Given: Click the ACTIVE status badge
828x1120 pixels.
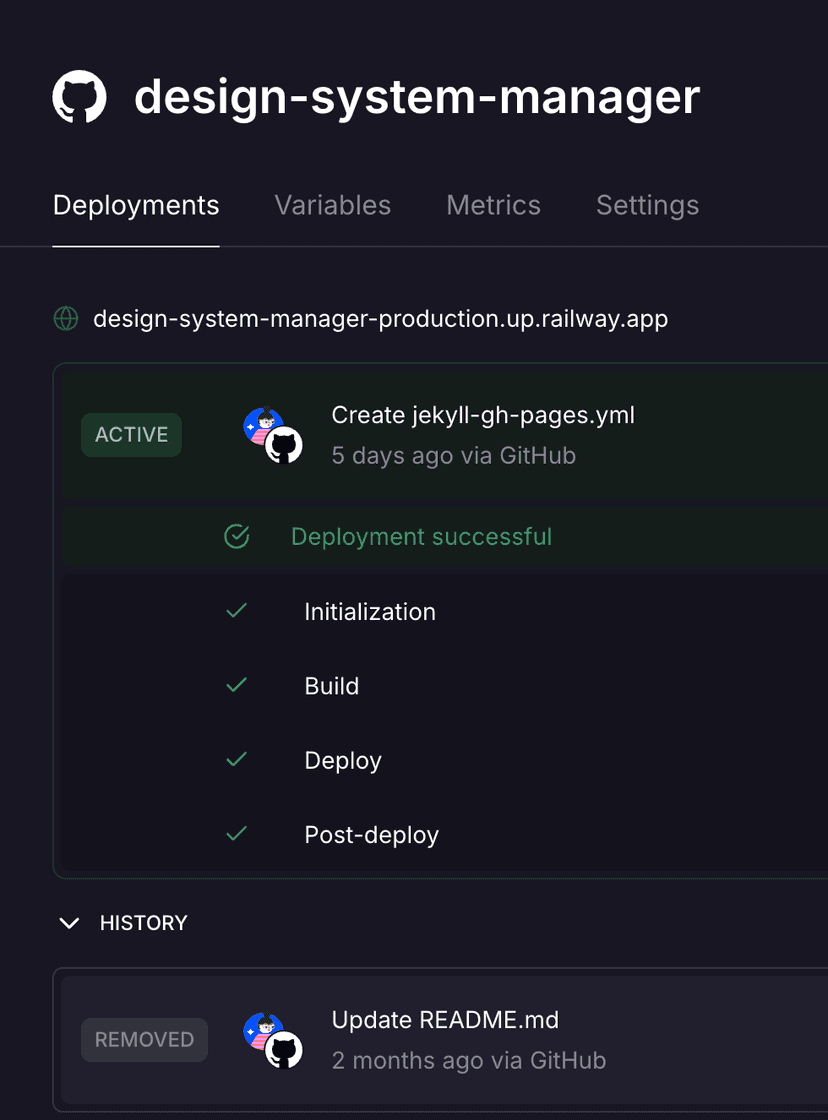Looking at the screenshot, I should tap(131, 434).
